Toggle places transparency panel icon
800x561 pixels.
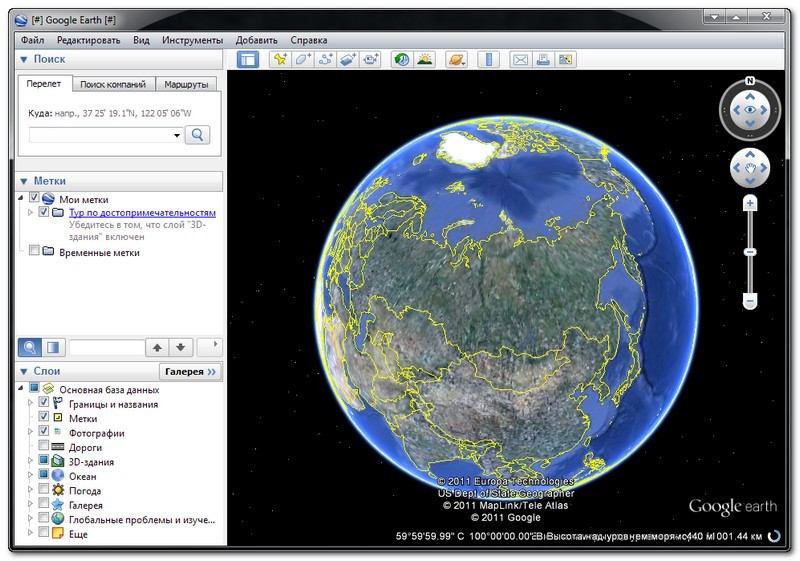[53, 348]
